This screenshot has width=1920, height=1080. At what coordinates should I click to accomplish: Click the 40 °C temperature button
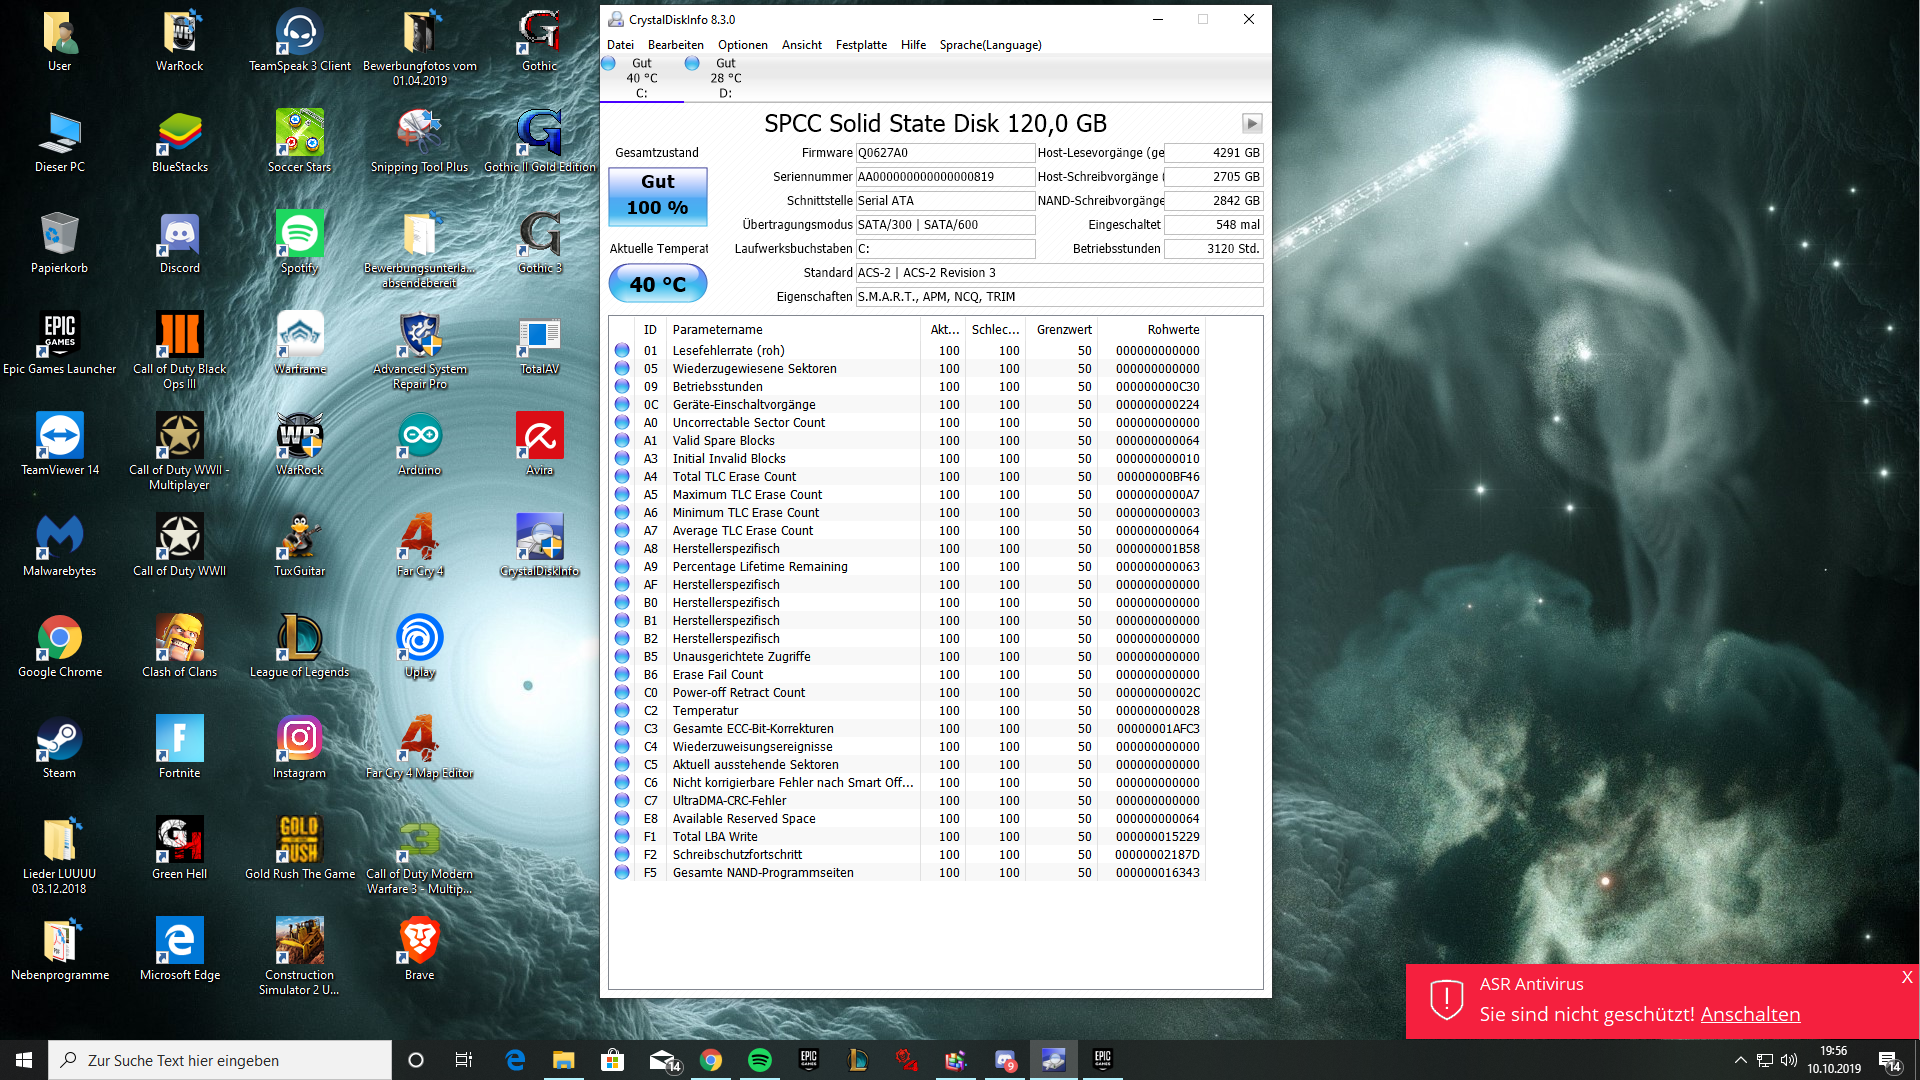[657, 284]
